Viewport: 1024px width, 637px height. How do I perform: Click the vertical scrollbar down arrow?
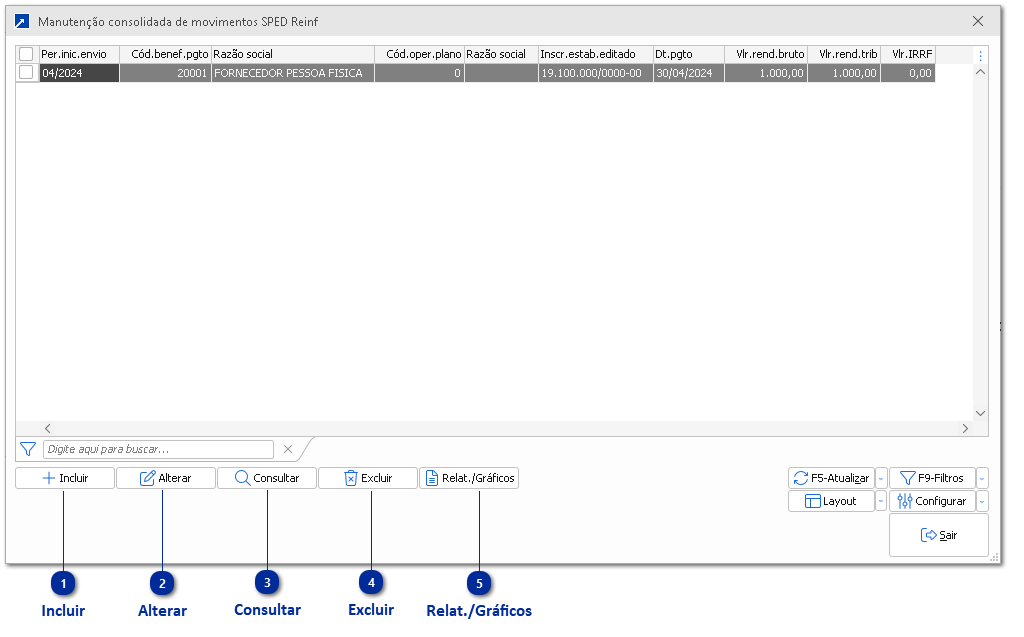pyautogui.click(x=980, y=413)
